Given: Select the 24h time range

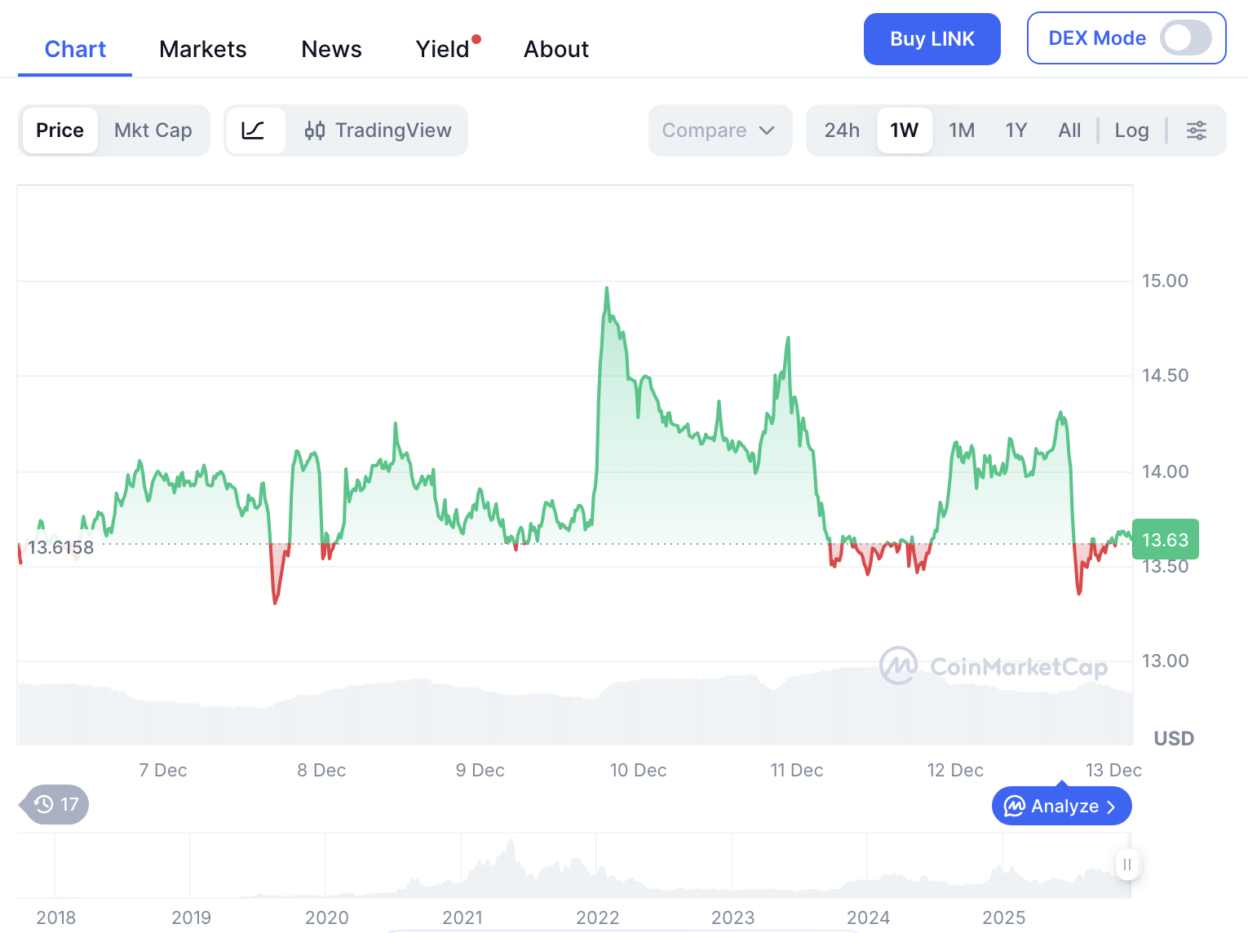Looking at the screenshot, I should pyautogui.click(x=841, y=130).
